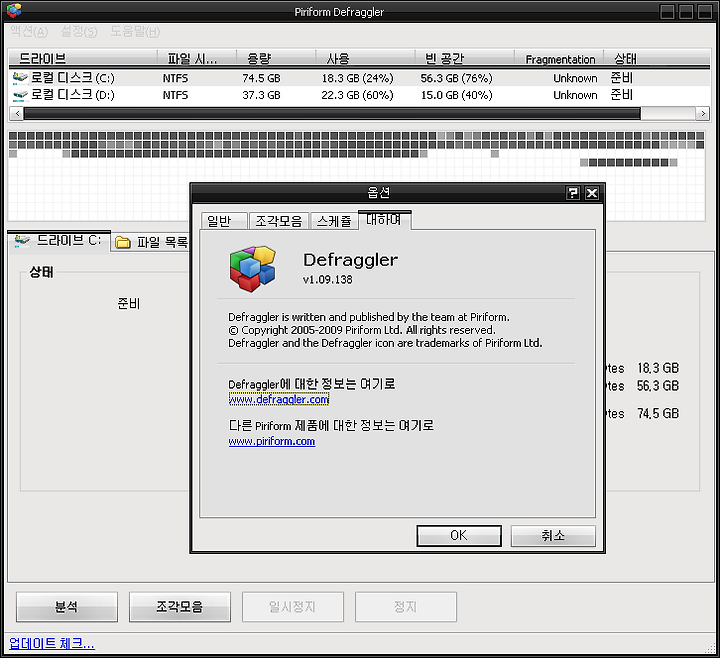Click the drive icon for 로컬 디스크 (D:)

pyautogui.click(x=20, y=95)
